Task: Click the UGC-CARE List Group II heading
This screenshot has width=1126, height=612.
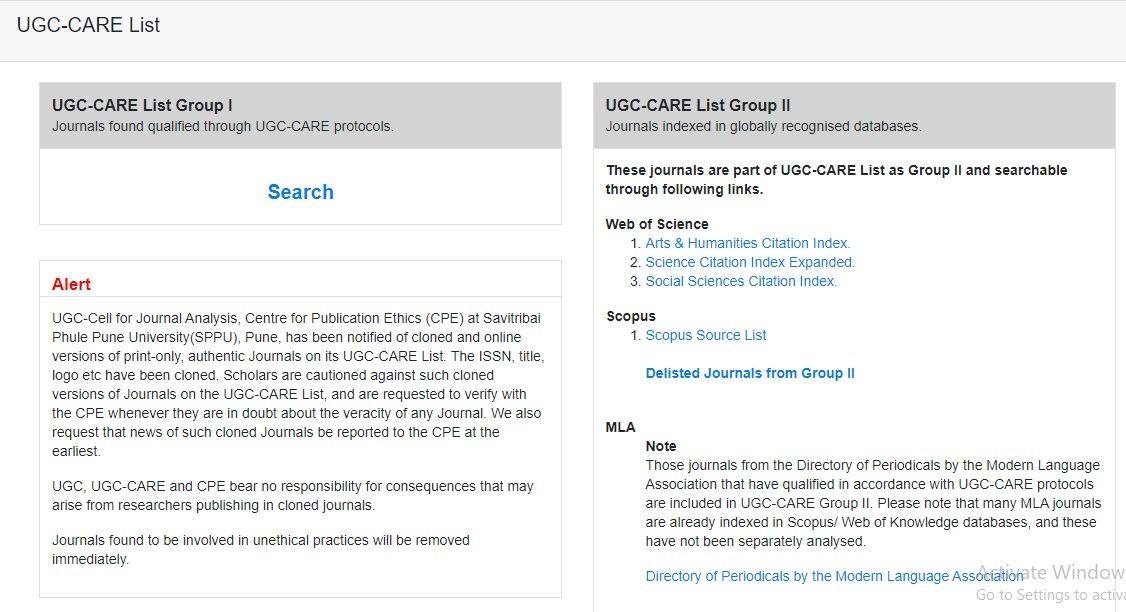Action: point(698,105)
